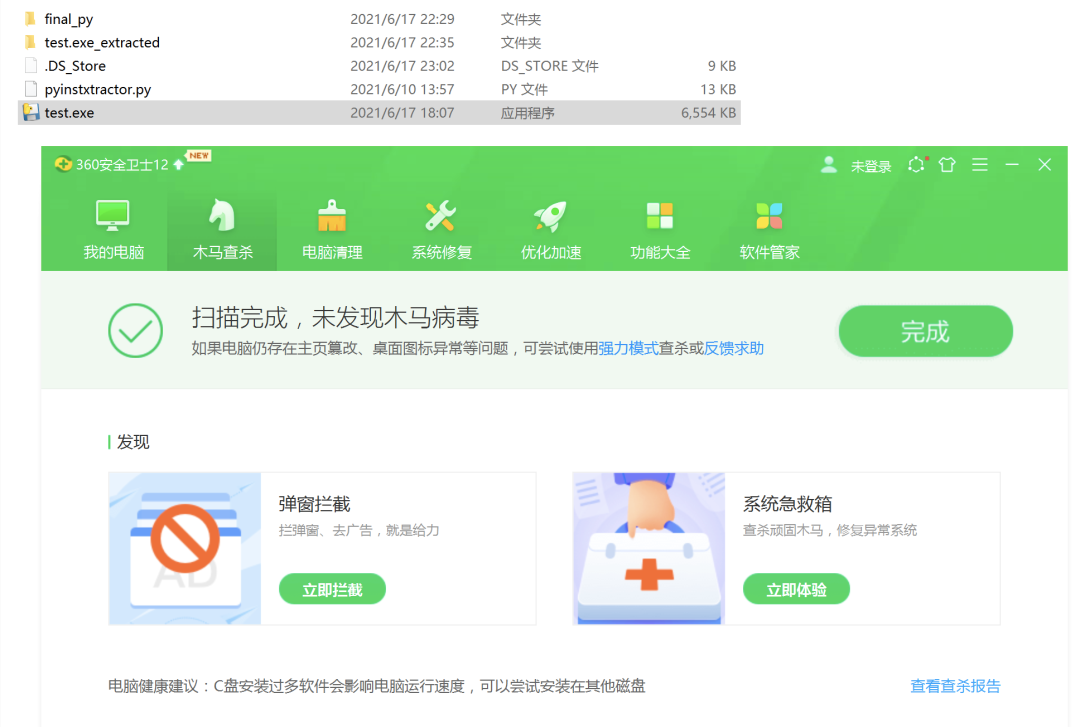Switch to the 优化加速 tab label
Viewport: 1080px width, 727px height.
tap(551, 253)
